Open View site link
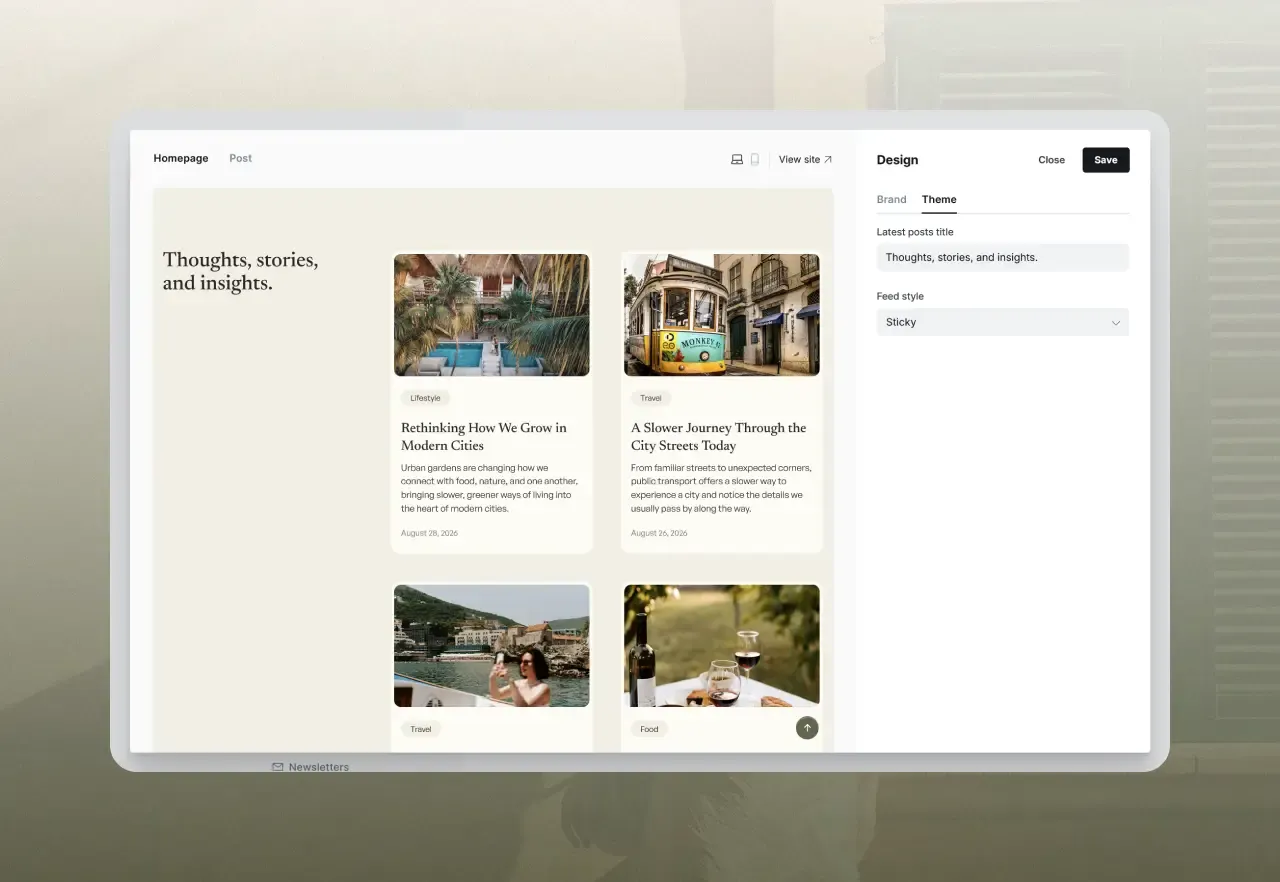The height and width of the screenshot is (882, 1280). (805, 159)
